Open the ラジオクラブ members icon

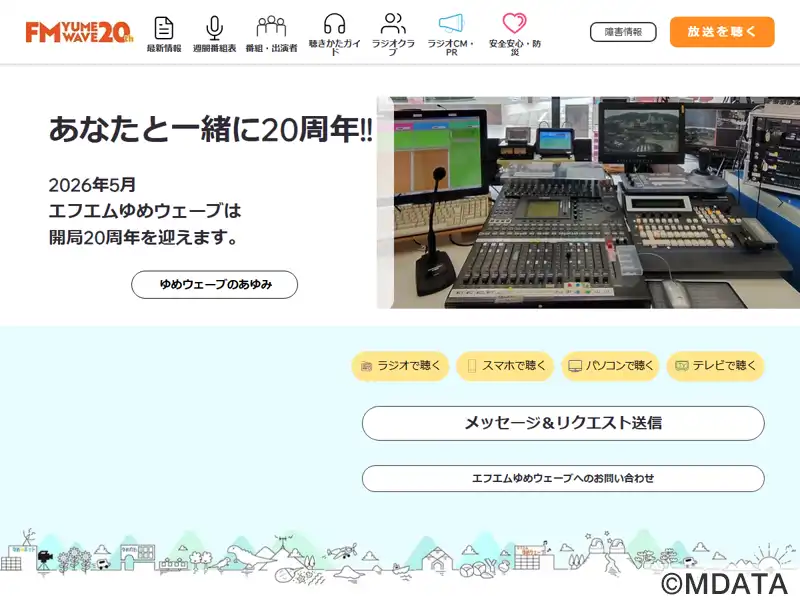click(x=393, y=23)
